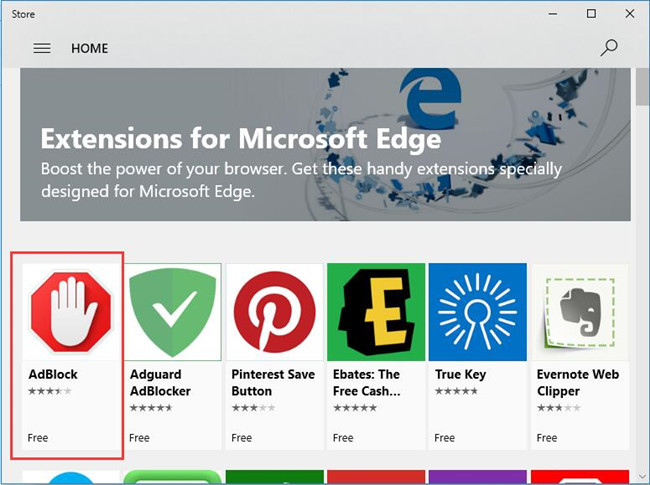Screen dimensions: 650x485
Task: Click the Free label under AdBlock
Action: click(38, 438)
